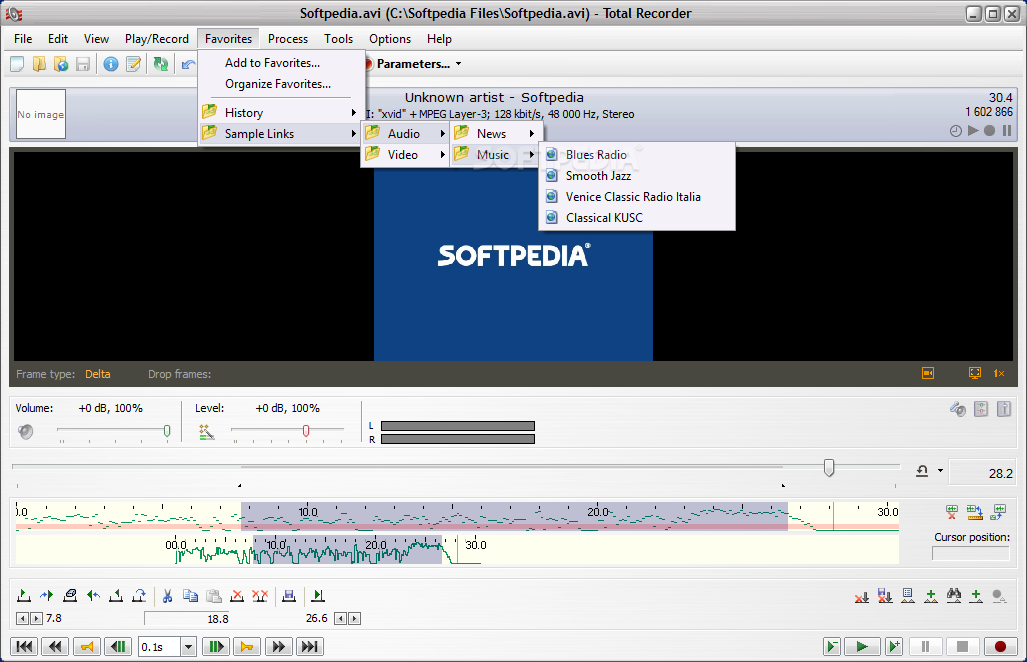The width and height of the screenshot is (1027, 662).
Task: Open the File menu
Action: [x=23, y=39]
